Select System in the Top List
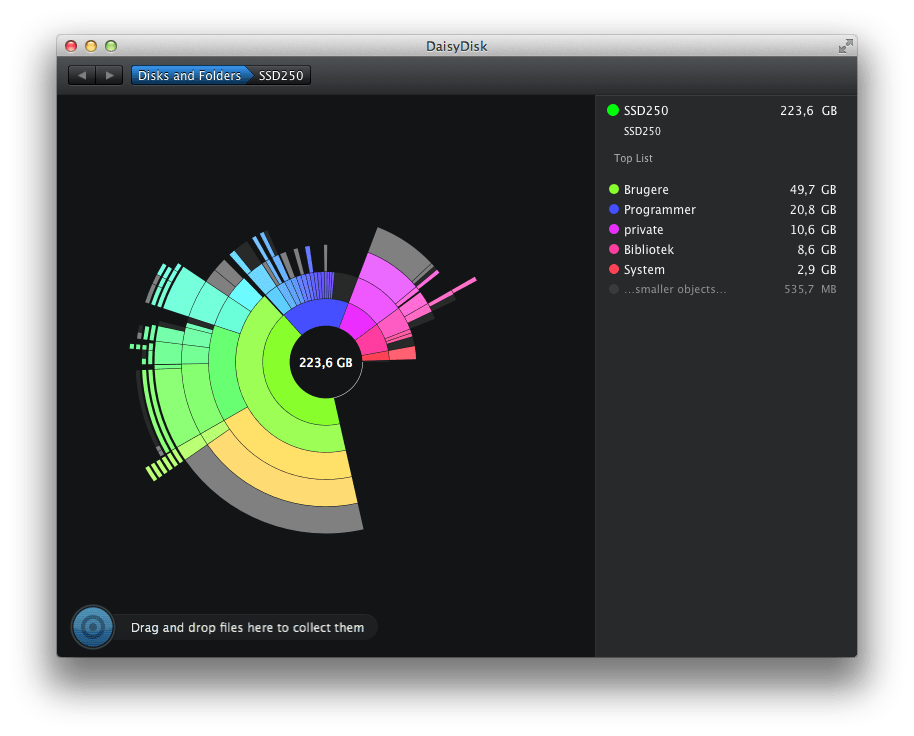914x736 pixels. click(x=644, y=269)
